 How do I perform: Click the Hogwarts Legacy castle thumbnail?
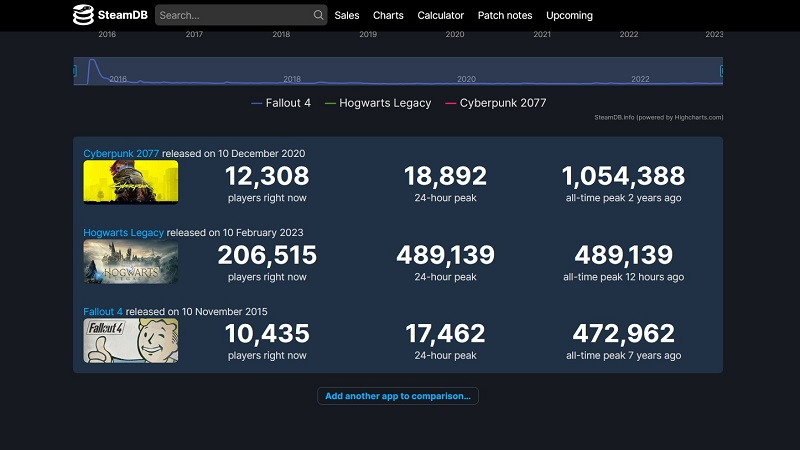point(131,262)
